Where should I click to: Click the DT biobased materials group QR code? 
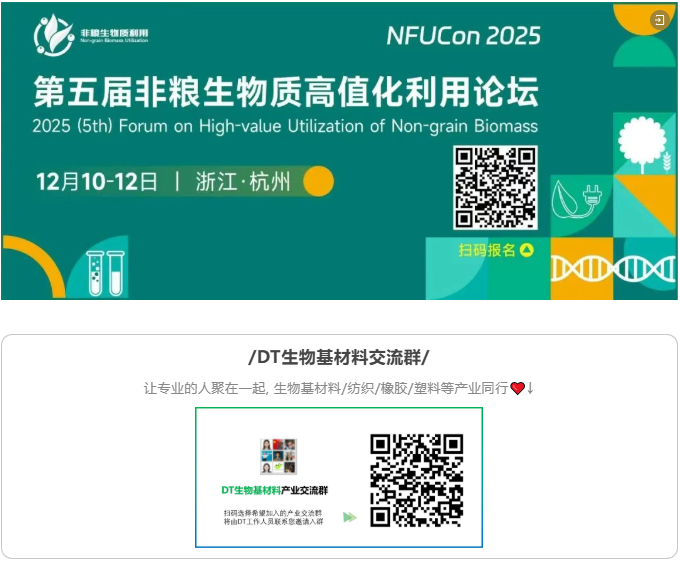tap(417, 480)
